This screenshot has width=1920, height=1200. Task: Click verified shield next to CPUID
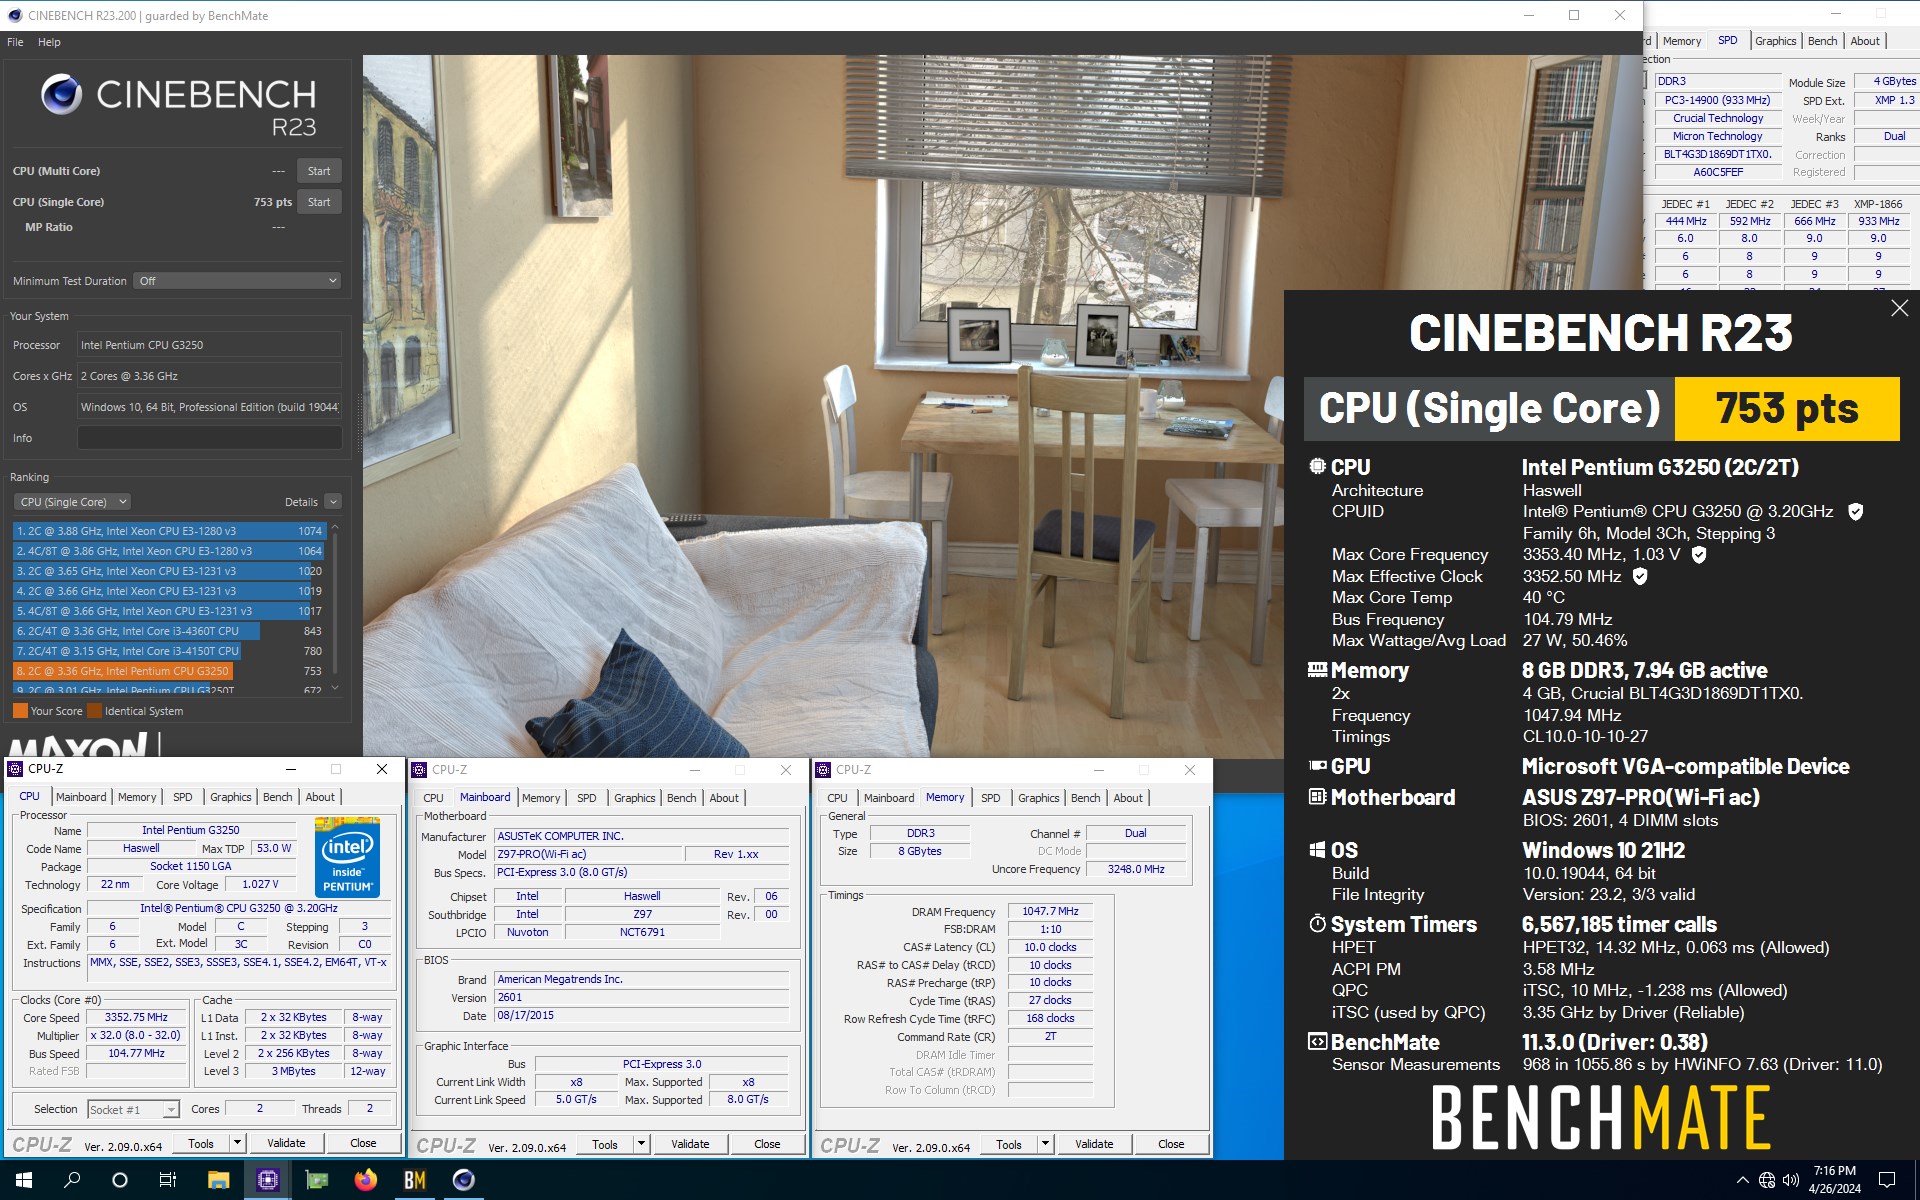point(1856,512)
